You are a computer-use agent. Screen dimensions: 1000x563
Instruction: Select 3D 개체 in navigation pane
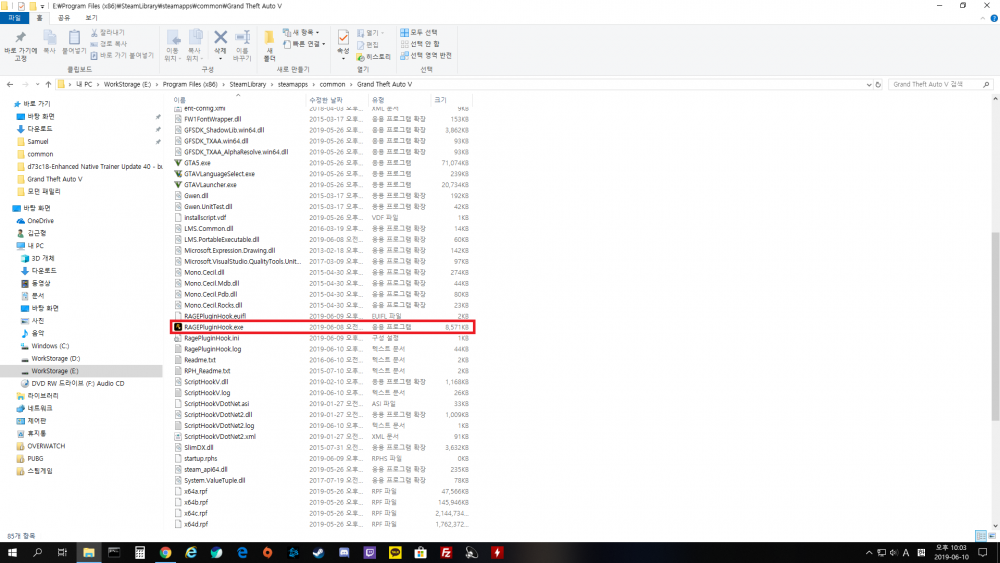pyautogui.click(x=43, y=258)
